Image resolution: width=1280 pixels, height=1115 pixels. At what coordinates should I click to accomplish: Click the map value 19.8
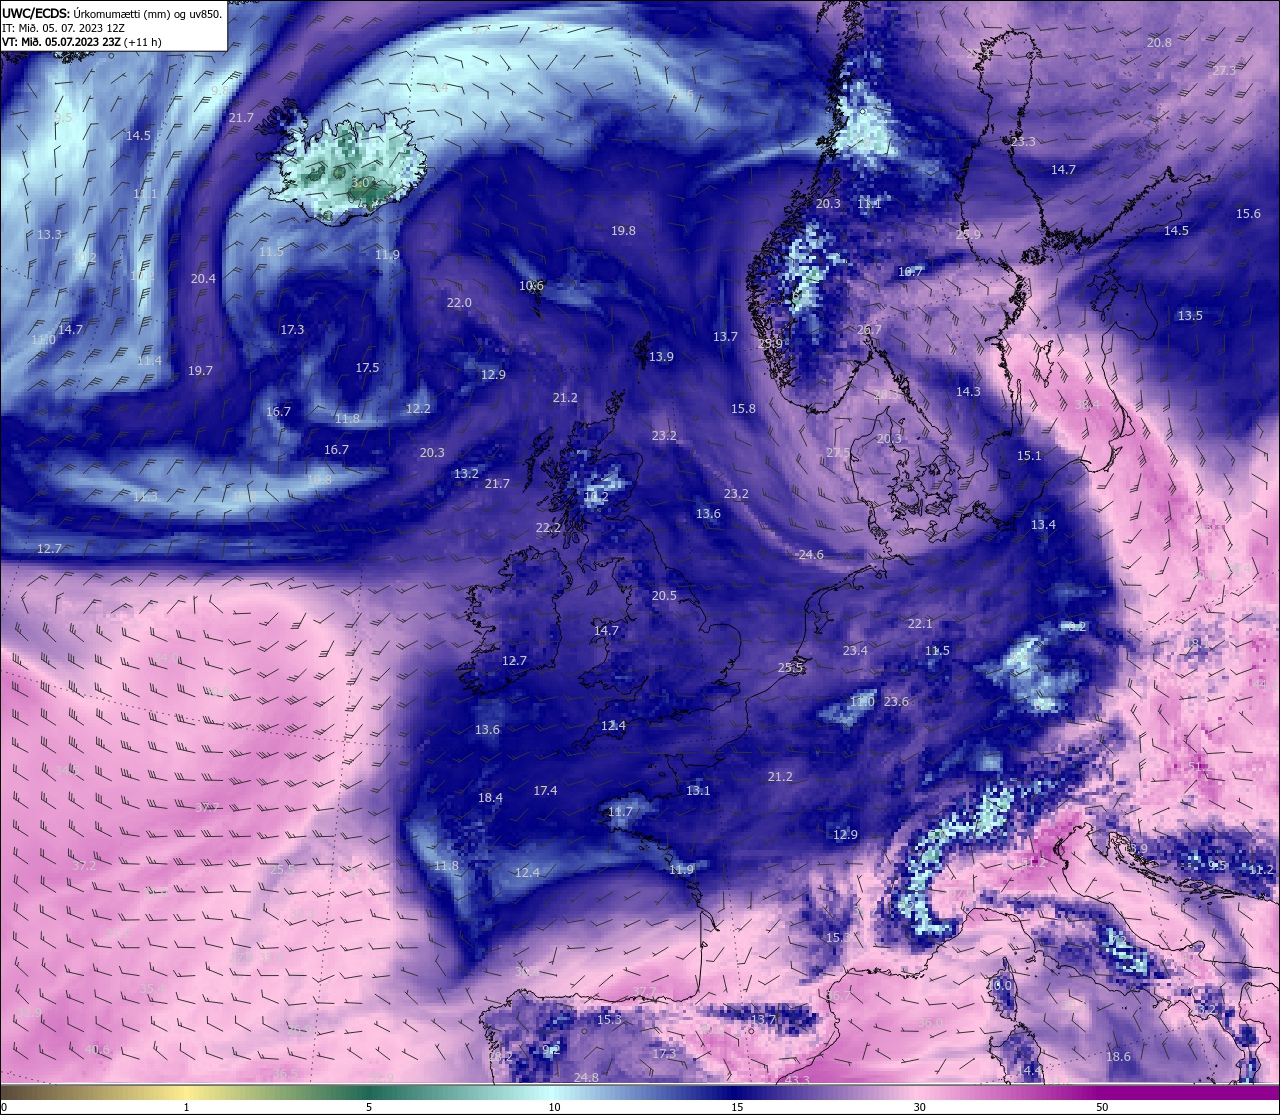point(623,231)
